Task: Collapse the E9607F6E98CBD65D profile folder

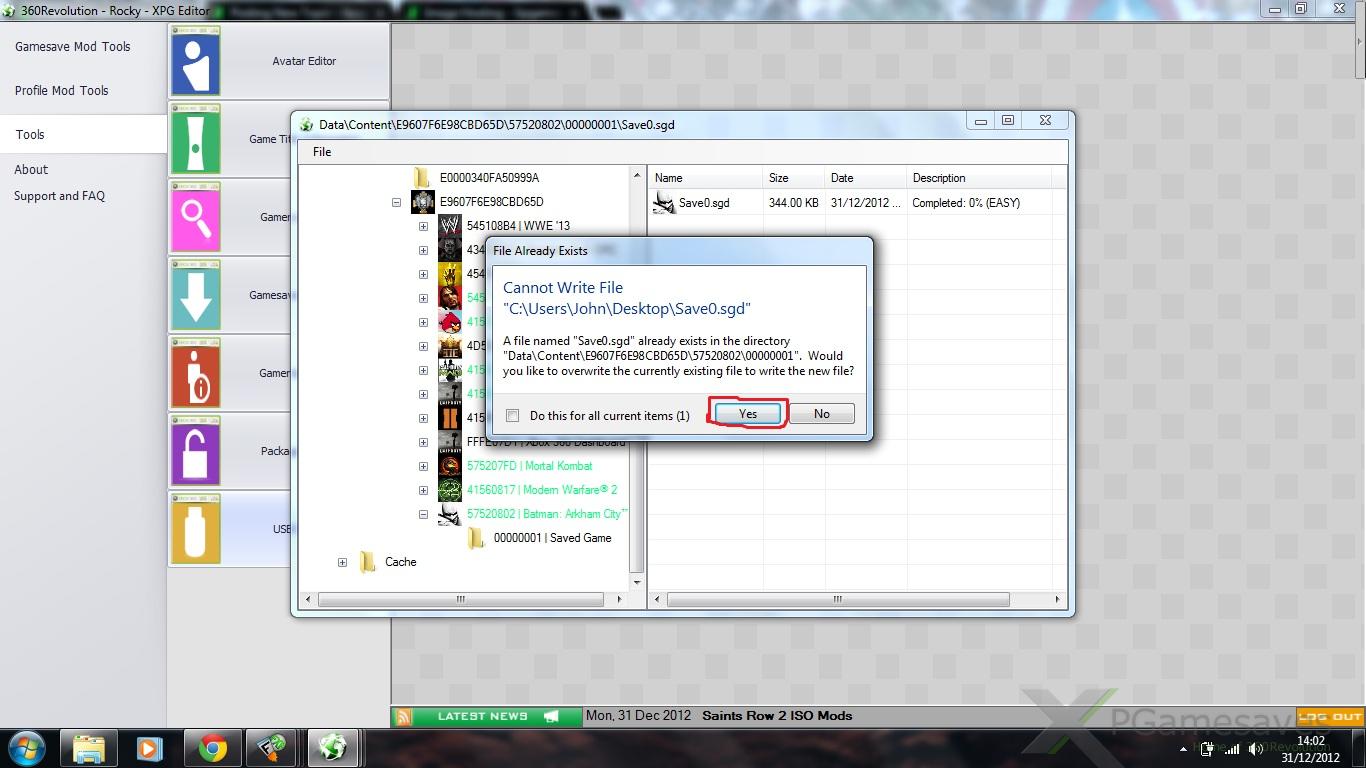Action: (397, 202)
